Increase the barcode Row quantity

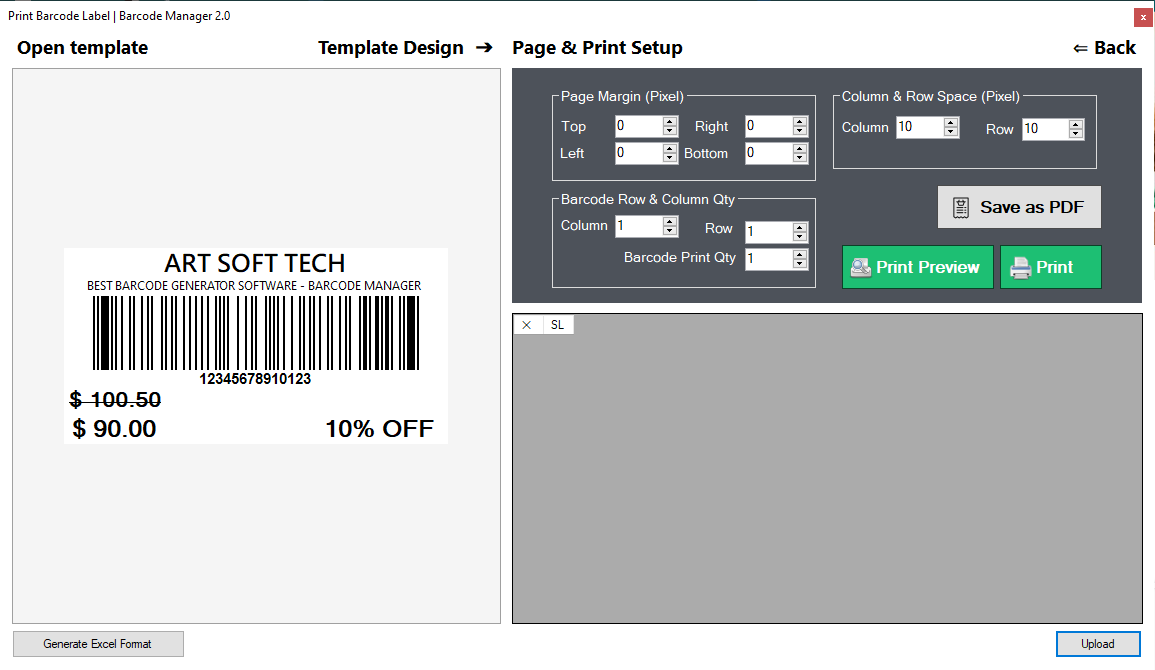pos(799,228)
